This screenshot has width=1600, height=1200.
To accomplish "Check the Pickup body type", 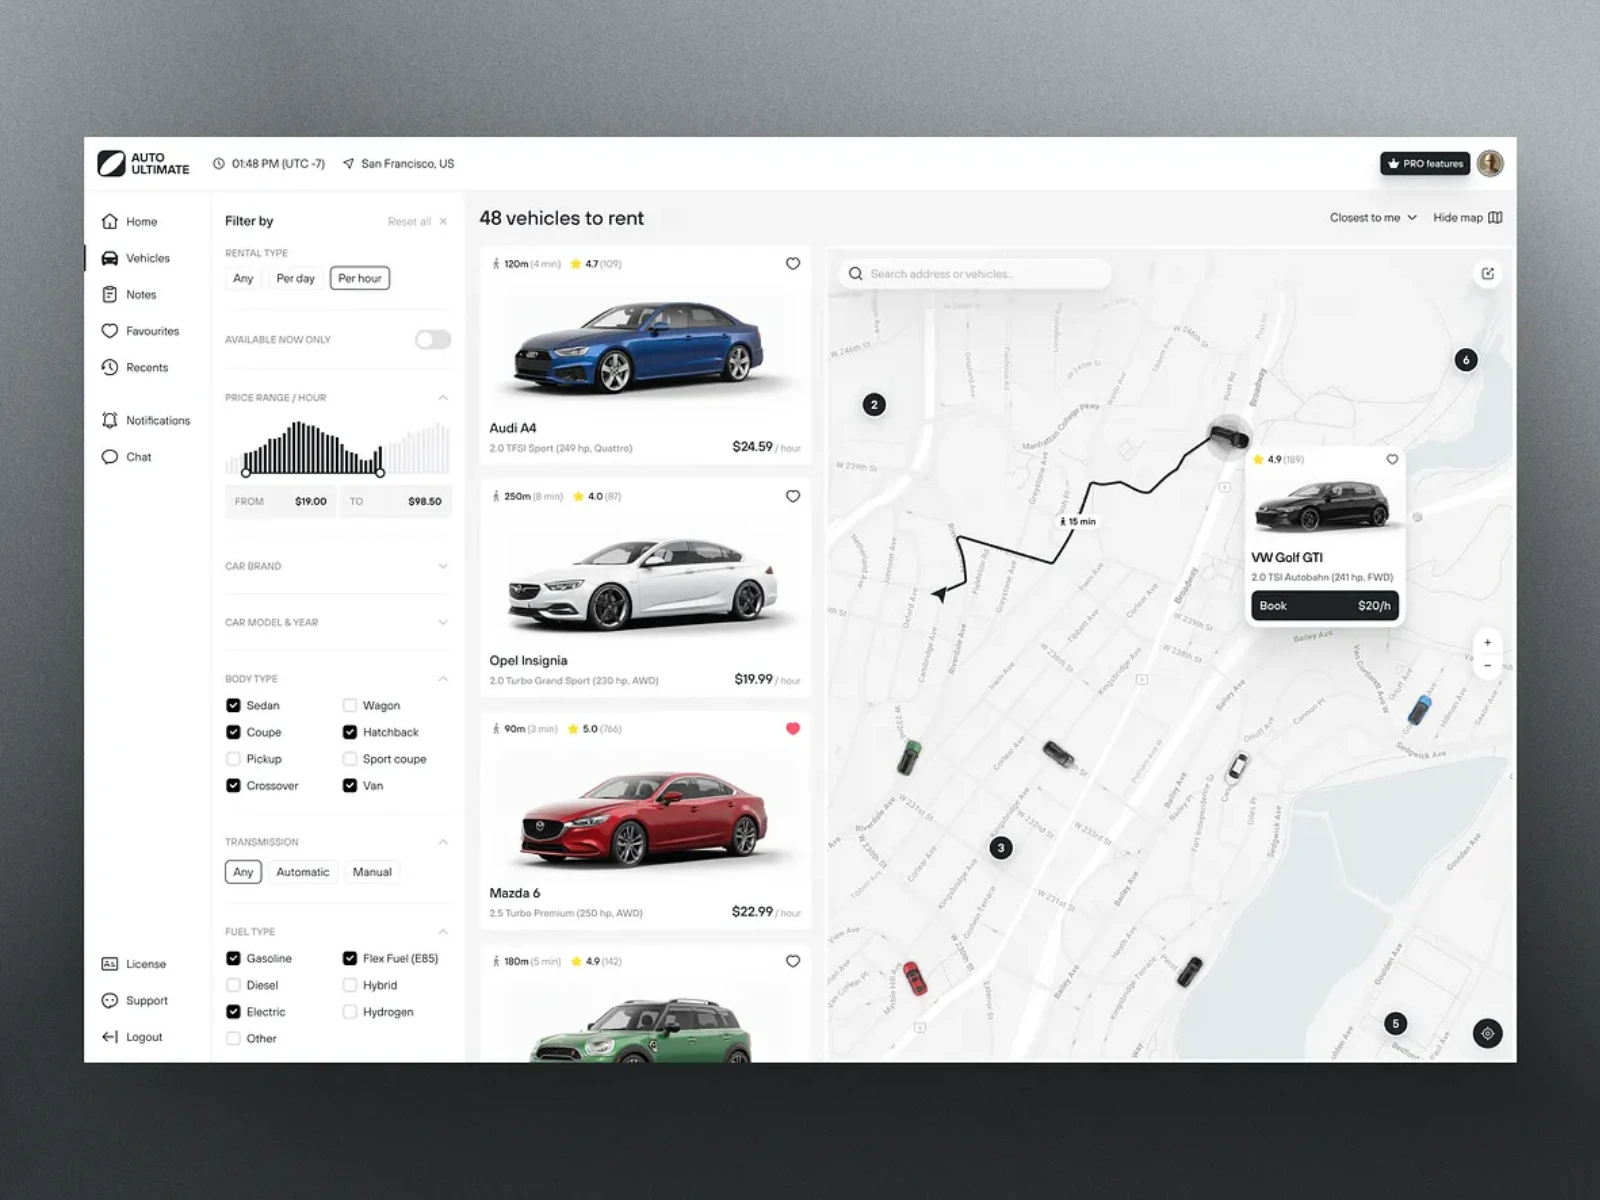I will click(233, 759).
